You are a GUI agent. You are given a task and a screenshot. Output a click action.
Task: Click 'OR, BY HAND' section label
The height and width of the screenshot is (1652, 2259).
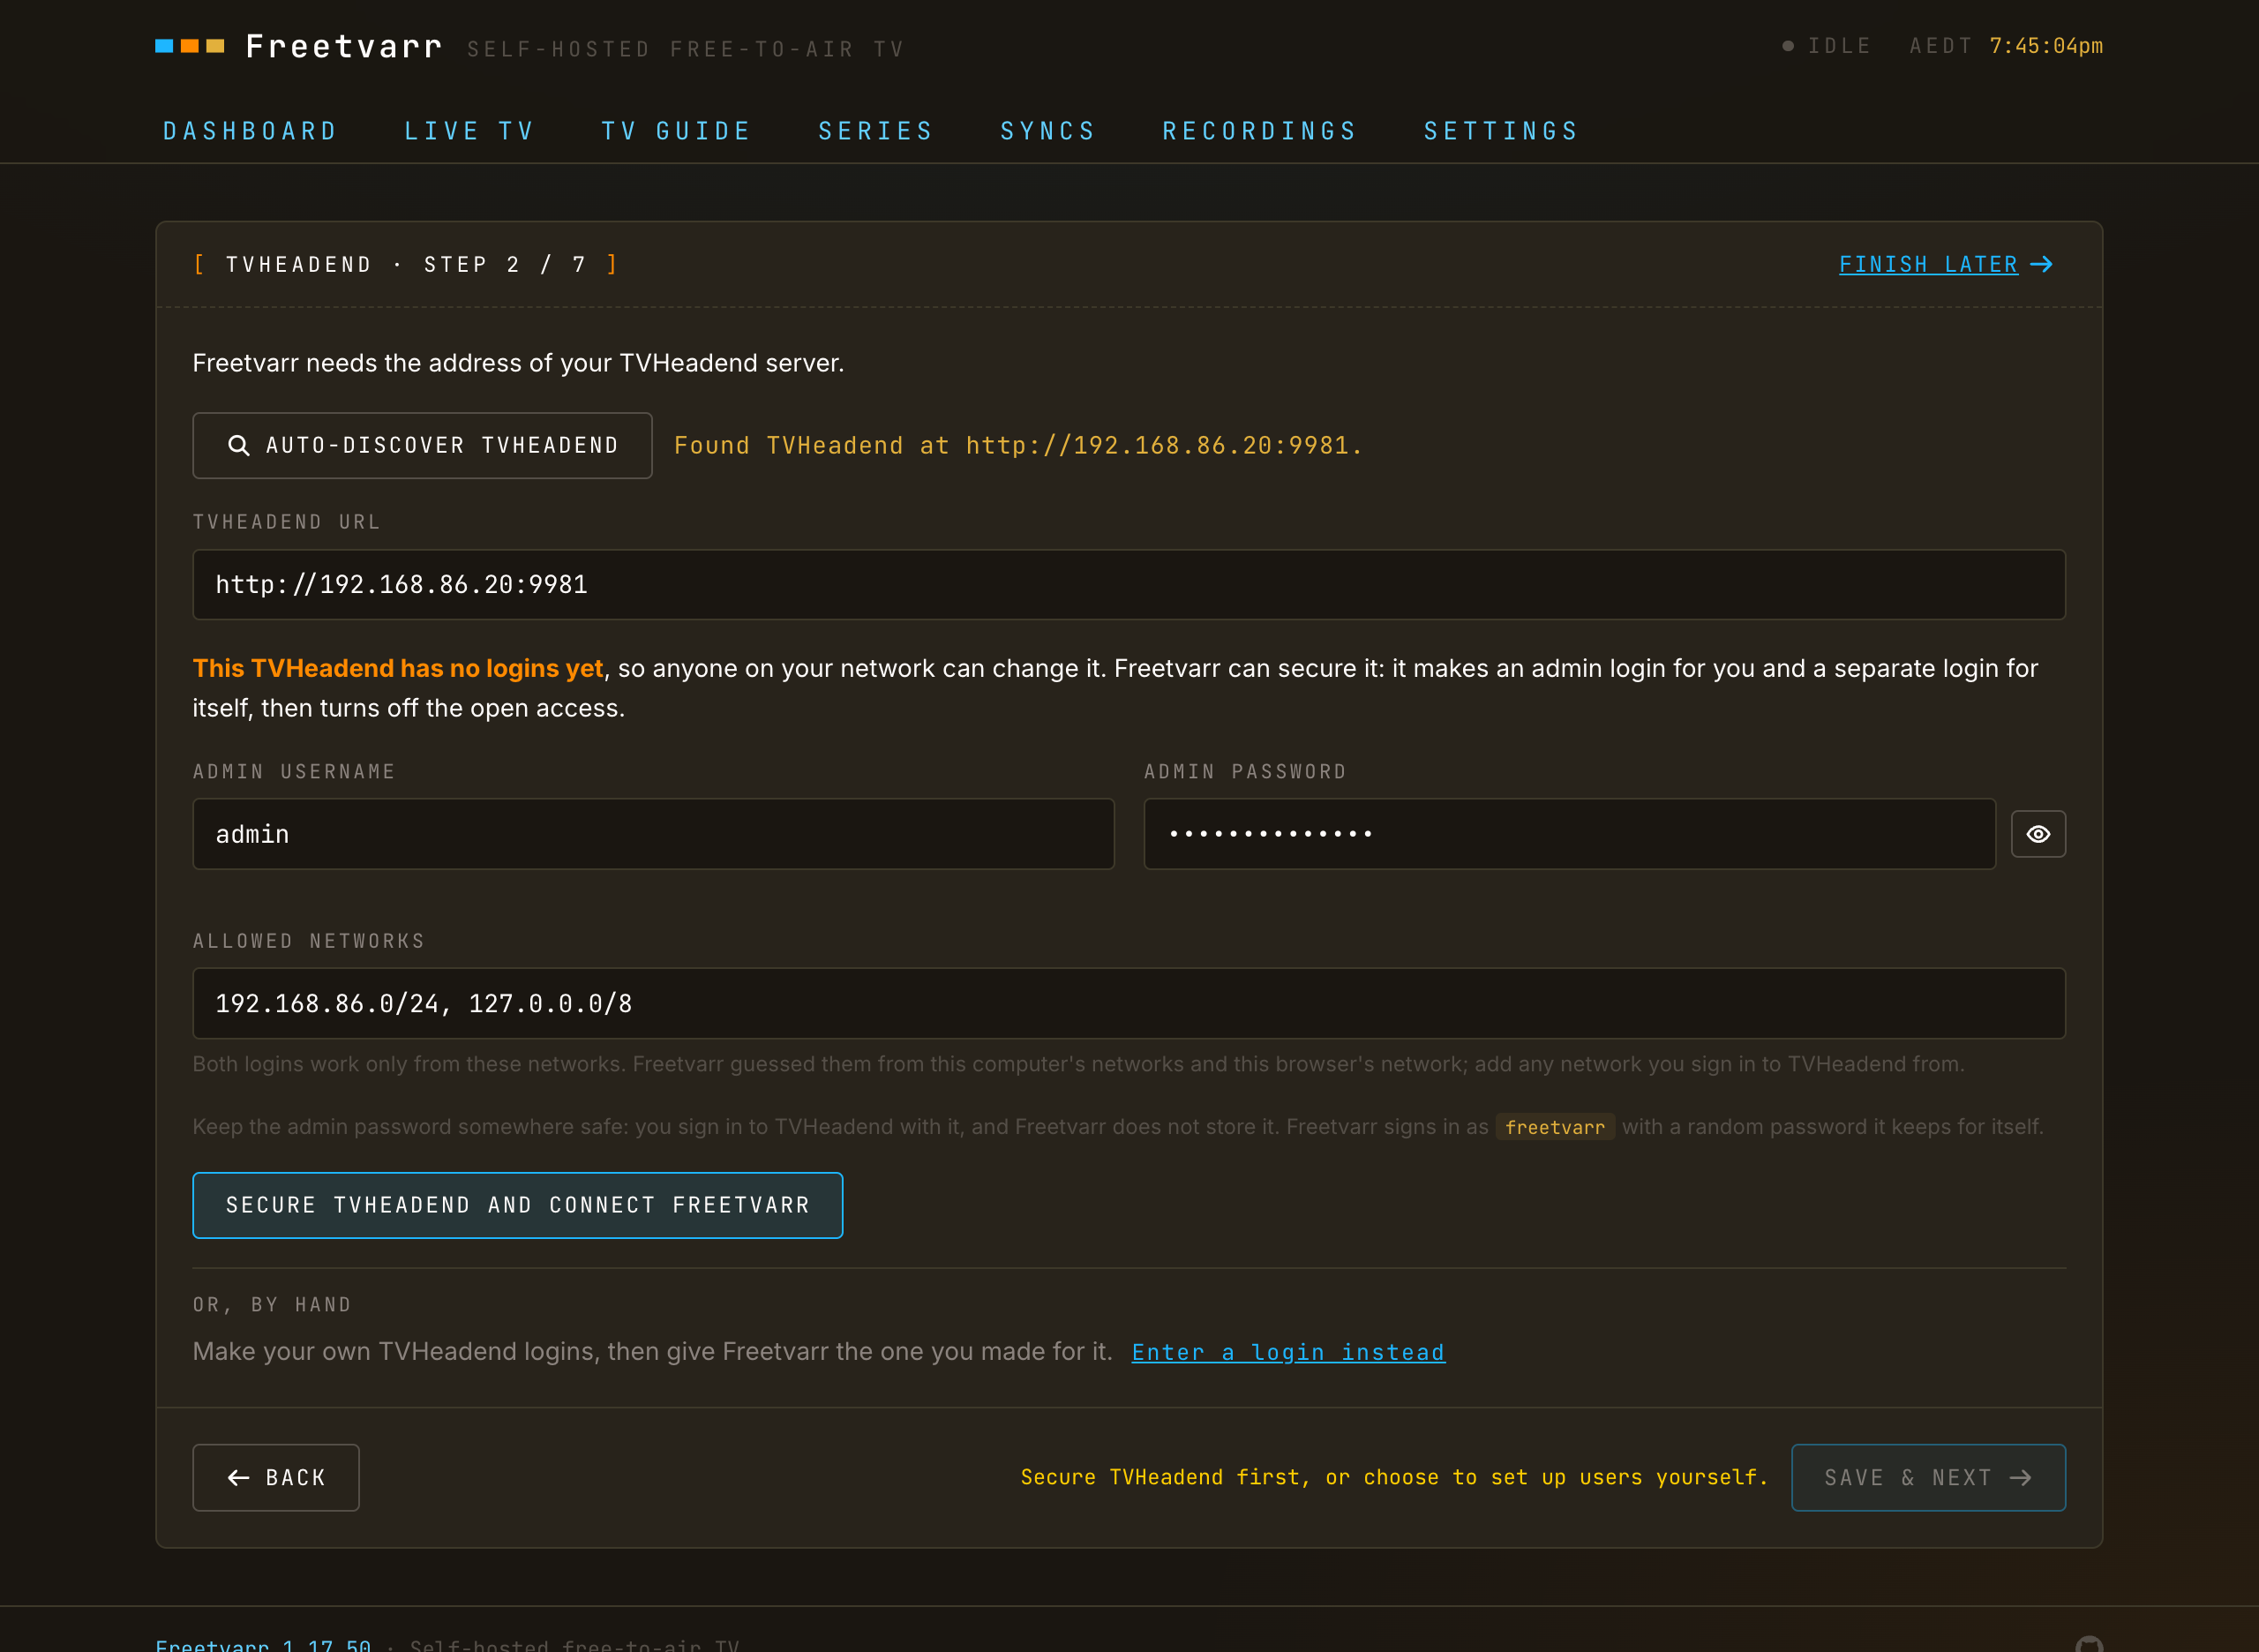click(x=272, y=1304)
